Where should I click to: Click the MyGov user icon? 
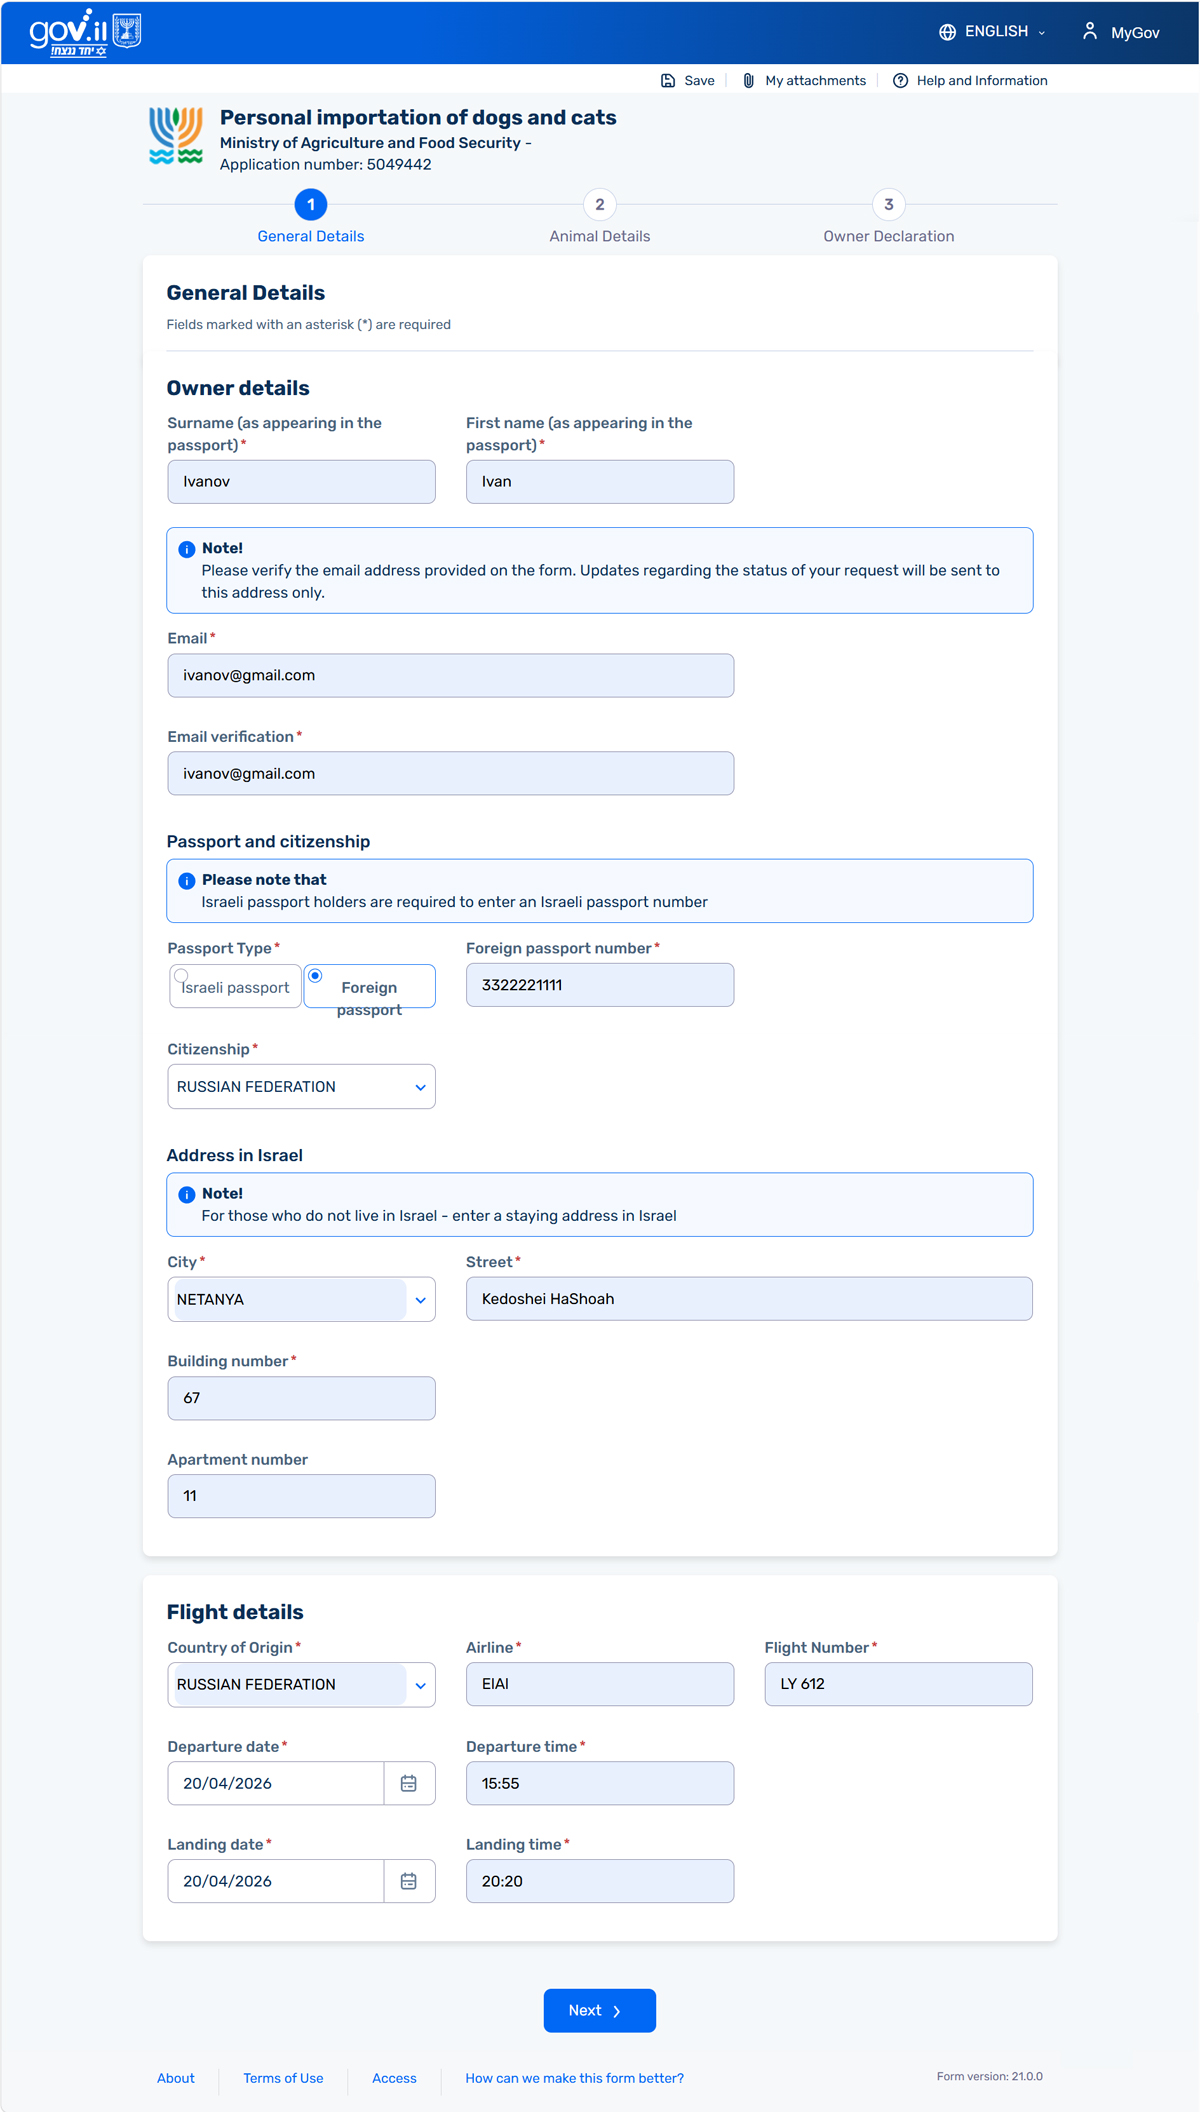click(1090, 32)
